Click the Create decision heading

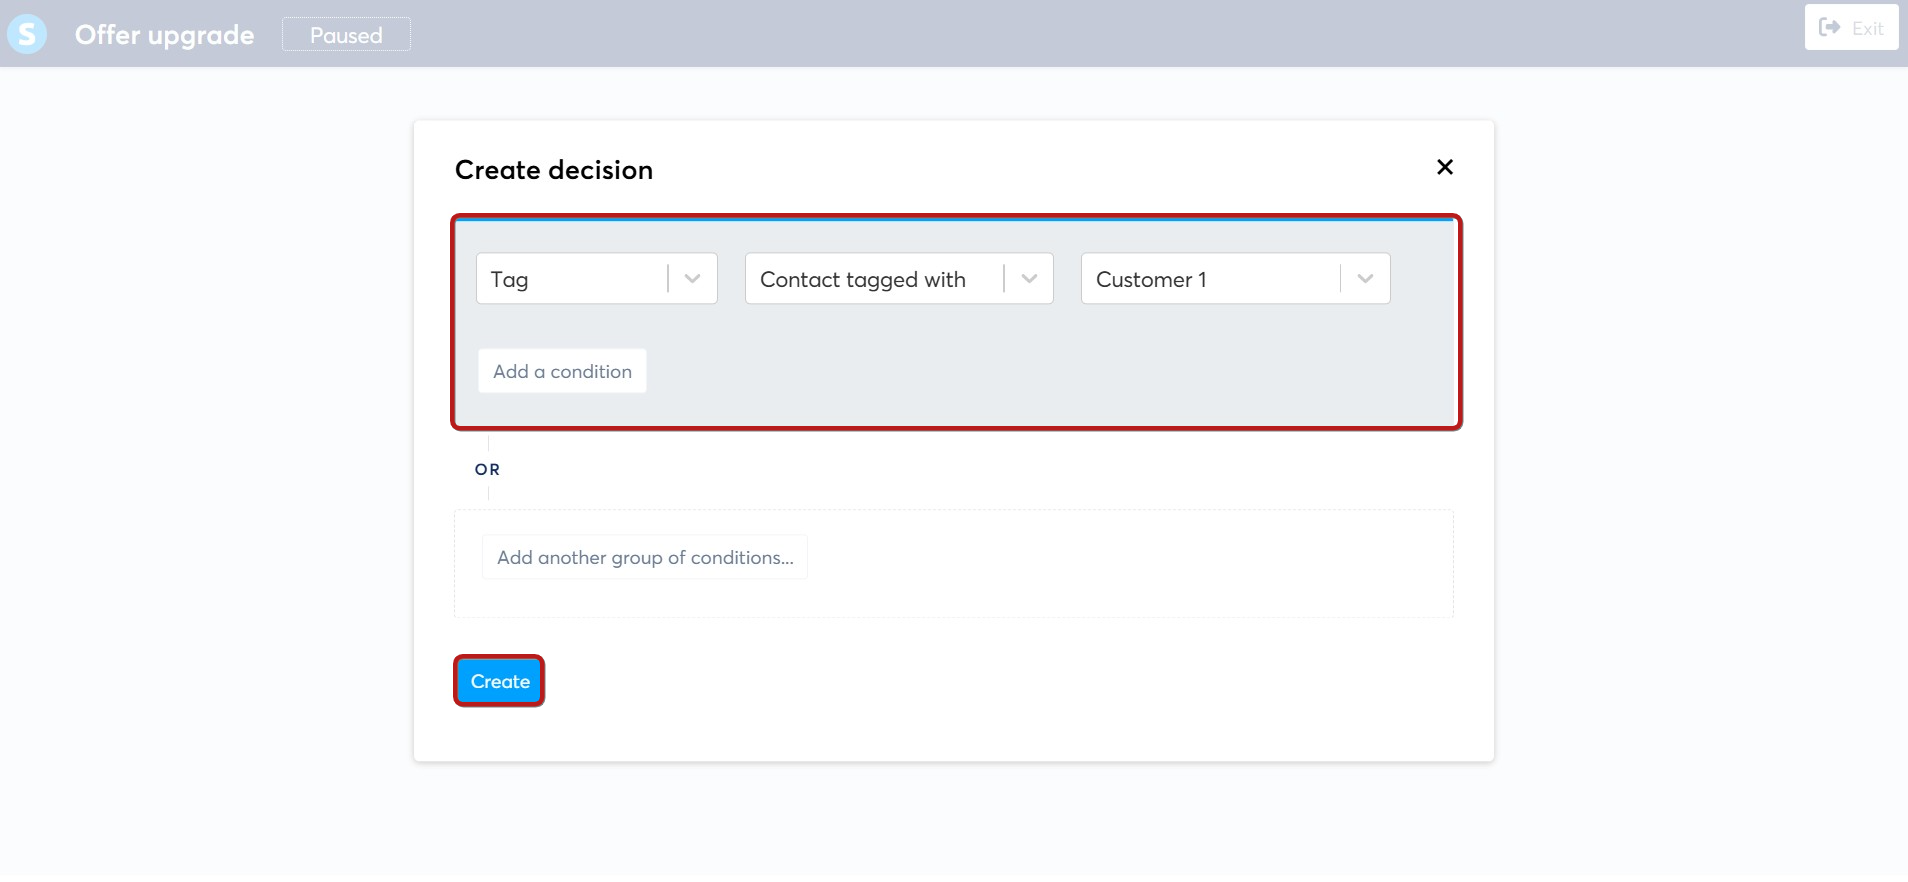tap(554, 170)
